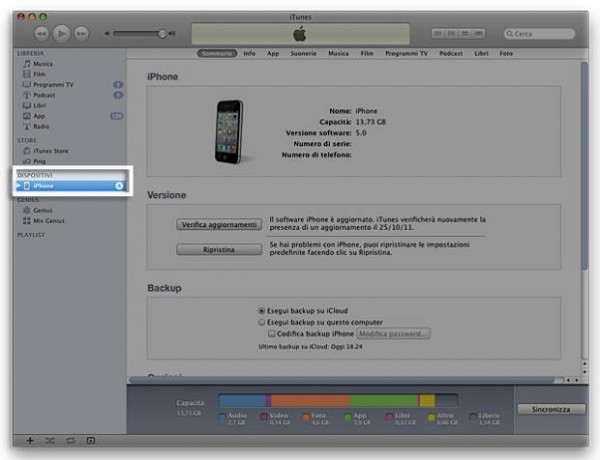This screenshot has height=460, width=600.
Task: Switch to the Film tab
Action: (367, 53)
